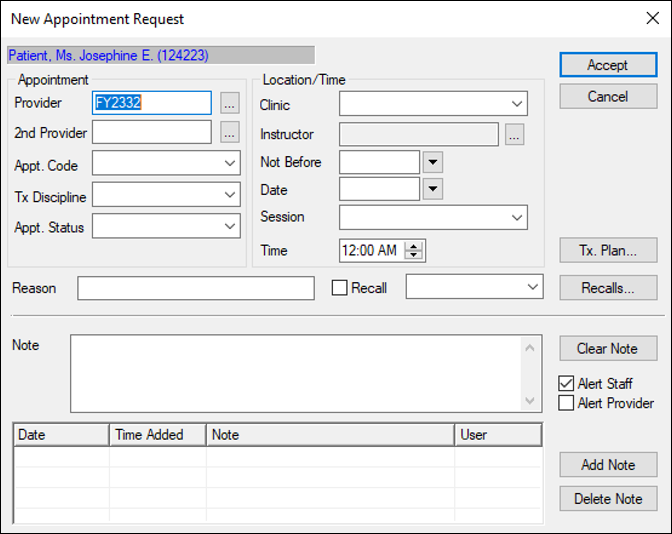Click inside the Reason text field
672x534 pixels.
(195, 288)
